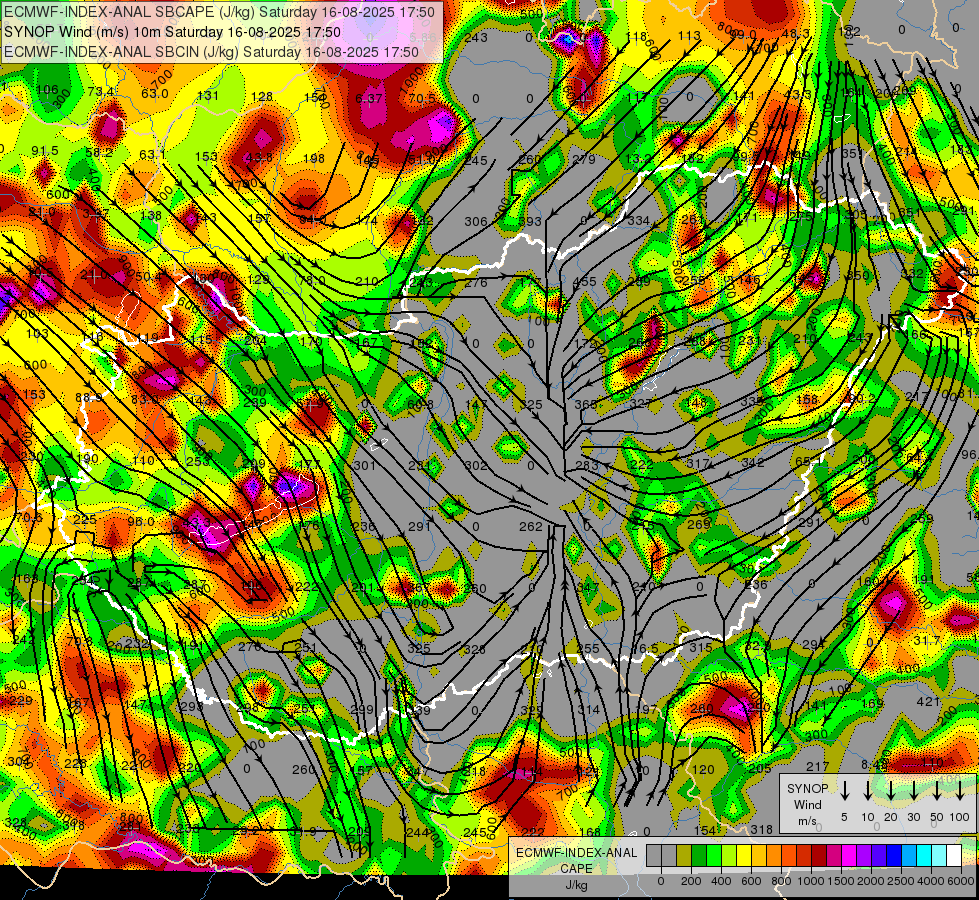Click the map value '421'
The width and height of the screenshot is (979, 900).
coord(928,701)
